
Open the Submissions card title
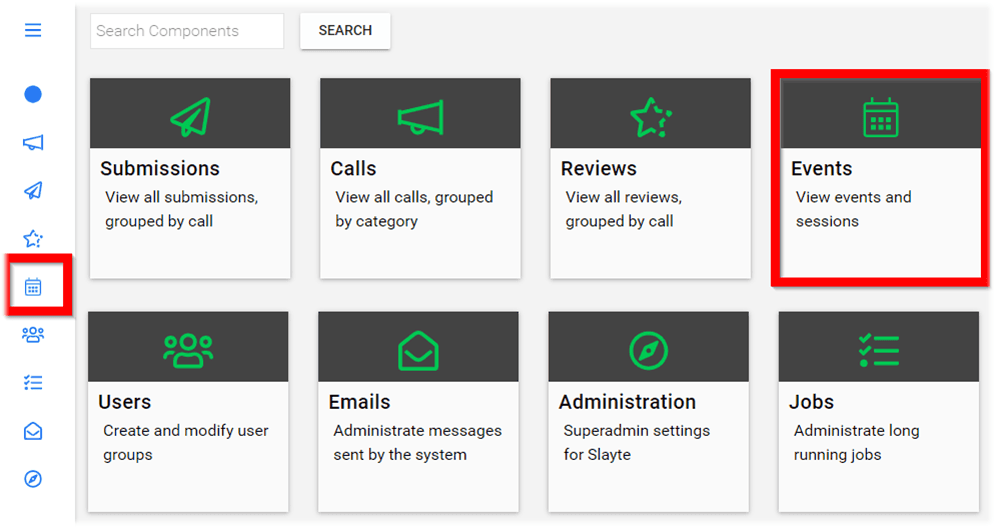click(160, 168)
